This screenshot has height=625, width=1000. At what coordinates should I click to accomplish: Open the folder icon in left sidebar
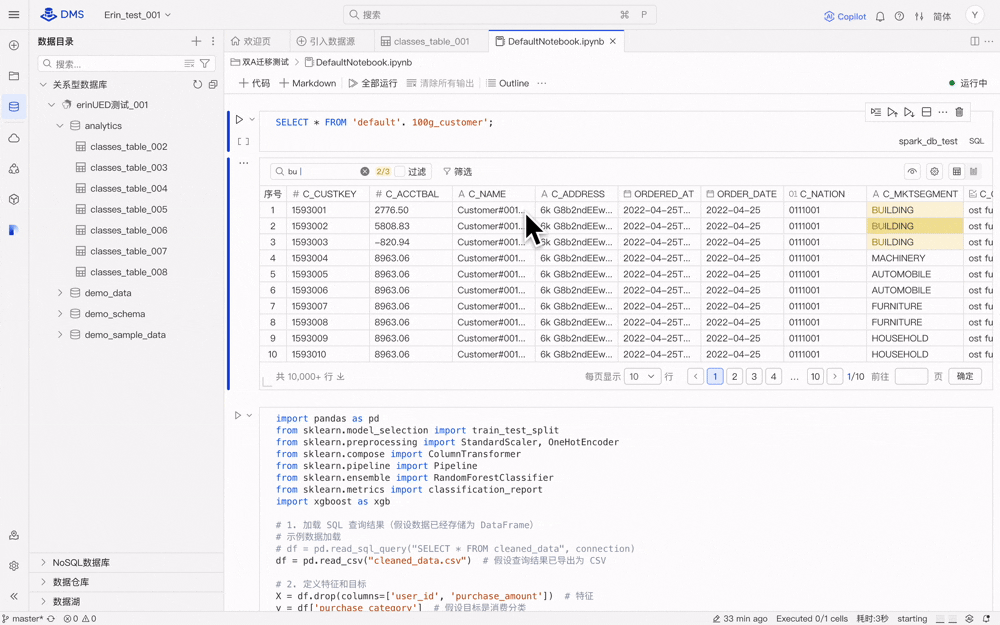[14, 76]
